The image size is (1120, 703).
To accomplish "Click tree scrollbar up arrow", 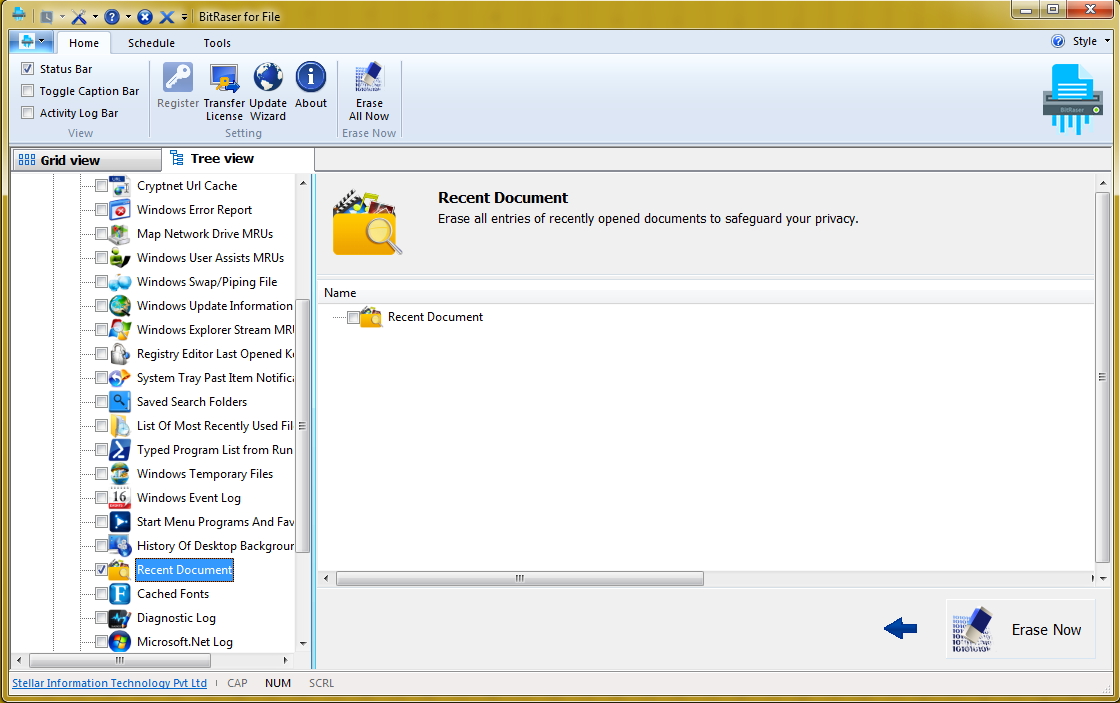I will (303, 184).
